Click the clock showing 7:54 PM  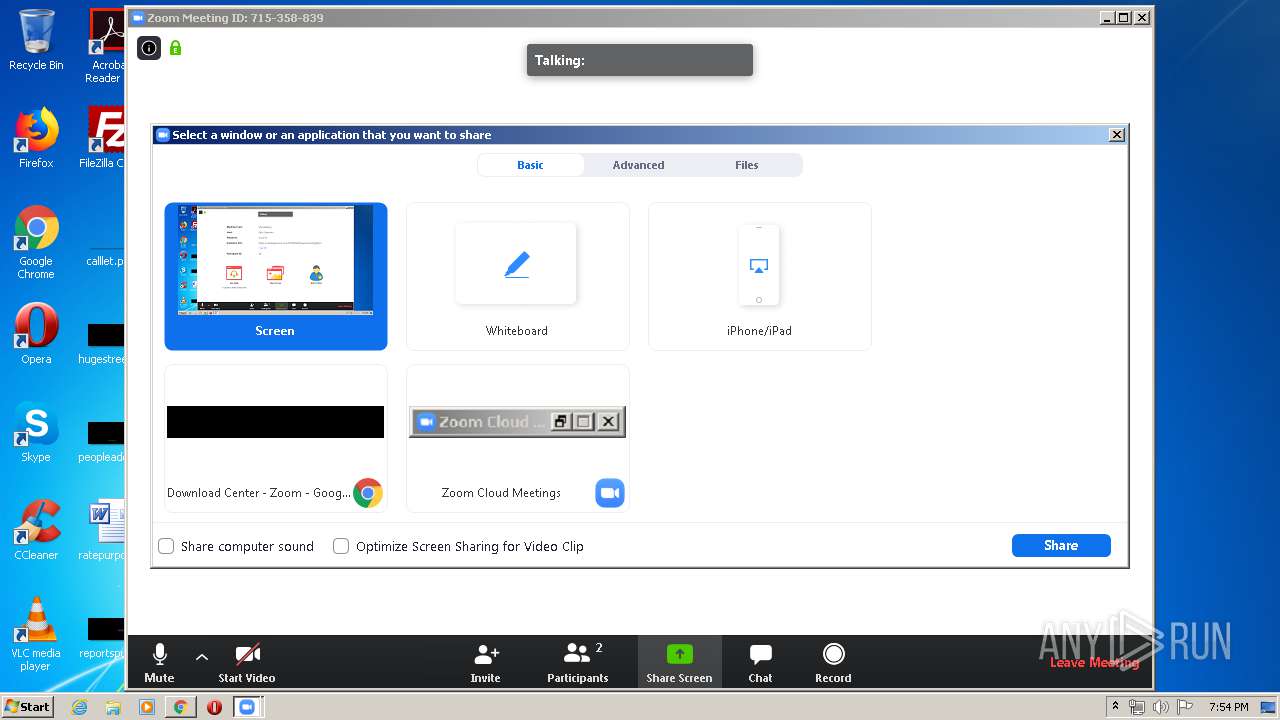pos(1227,707)
